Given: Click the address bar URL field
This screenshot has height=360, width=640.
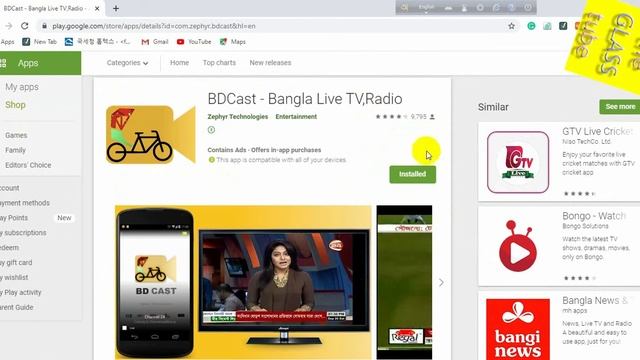Looking at the screenshot, I should pos(269,26).
